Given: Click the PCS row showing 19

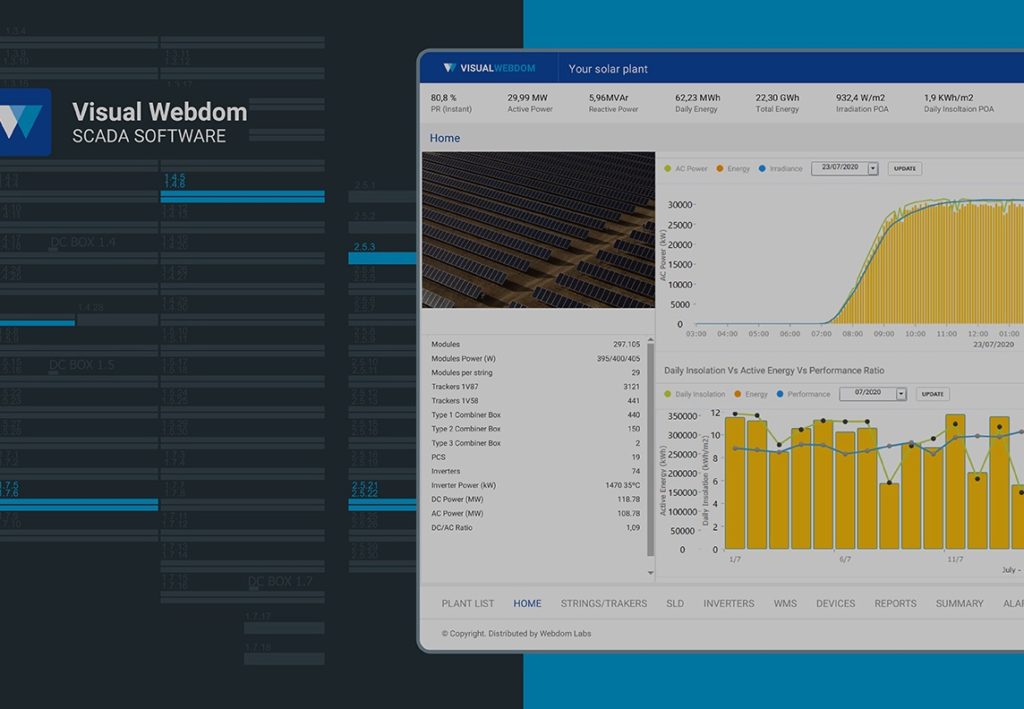Looking at the screenshot, I should (536, 457).
